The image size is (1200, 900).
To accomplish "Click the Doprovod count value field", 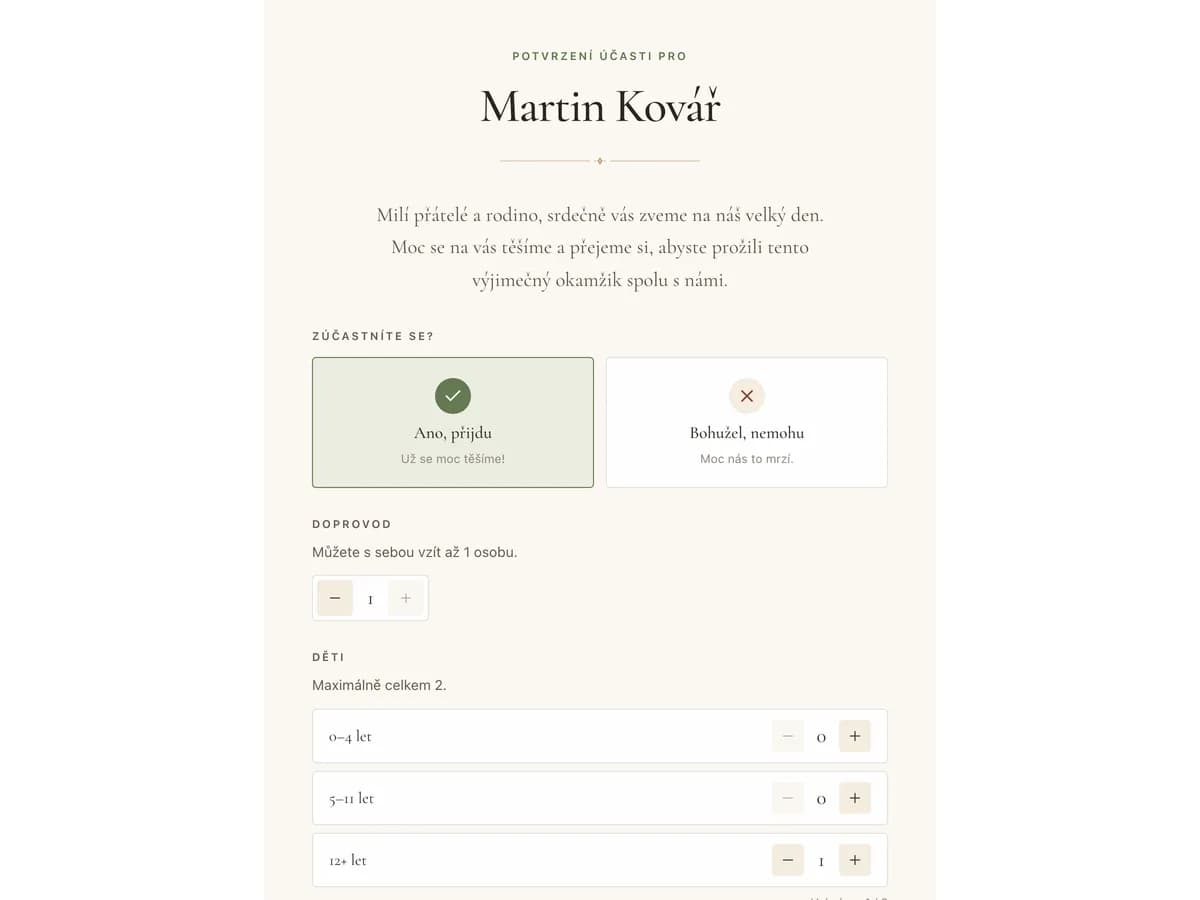I will point(370,599).
